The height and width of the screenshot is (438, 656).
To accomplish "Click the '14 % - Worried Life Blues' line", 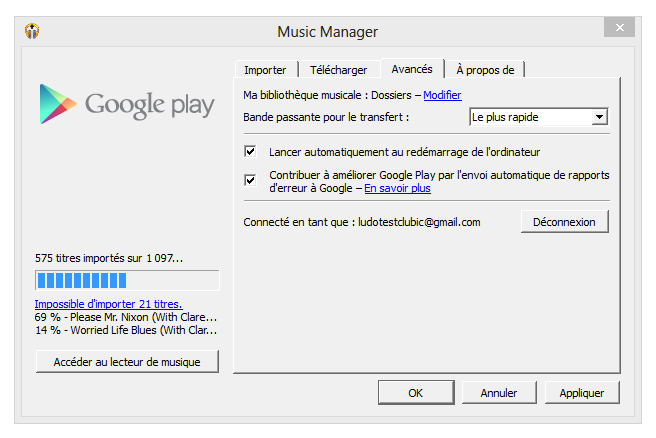I will coord(126,330).
